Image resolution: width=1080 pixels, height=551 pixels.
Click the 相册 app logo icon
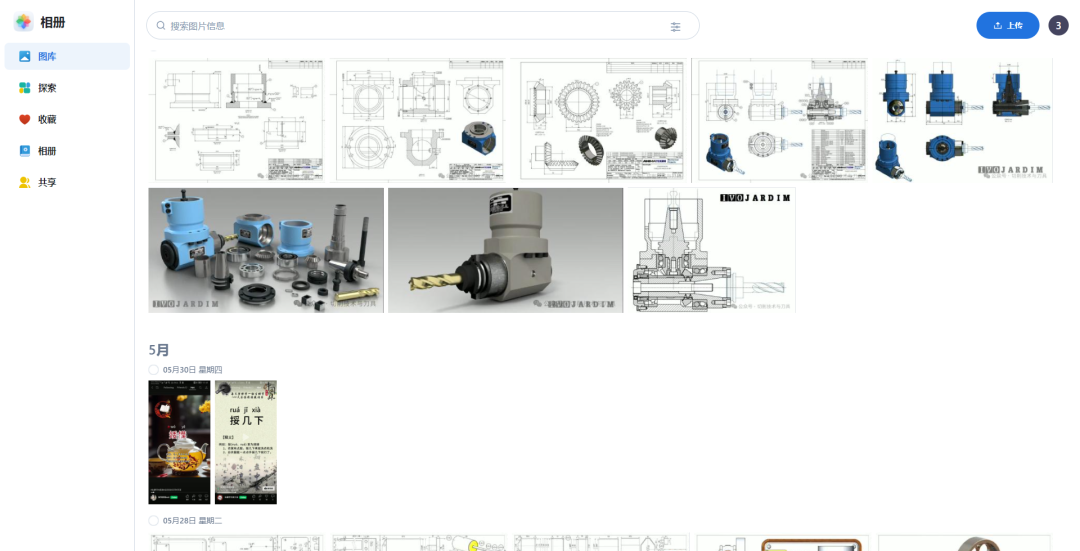[x=23, y=22]
